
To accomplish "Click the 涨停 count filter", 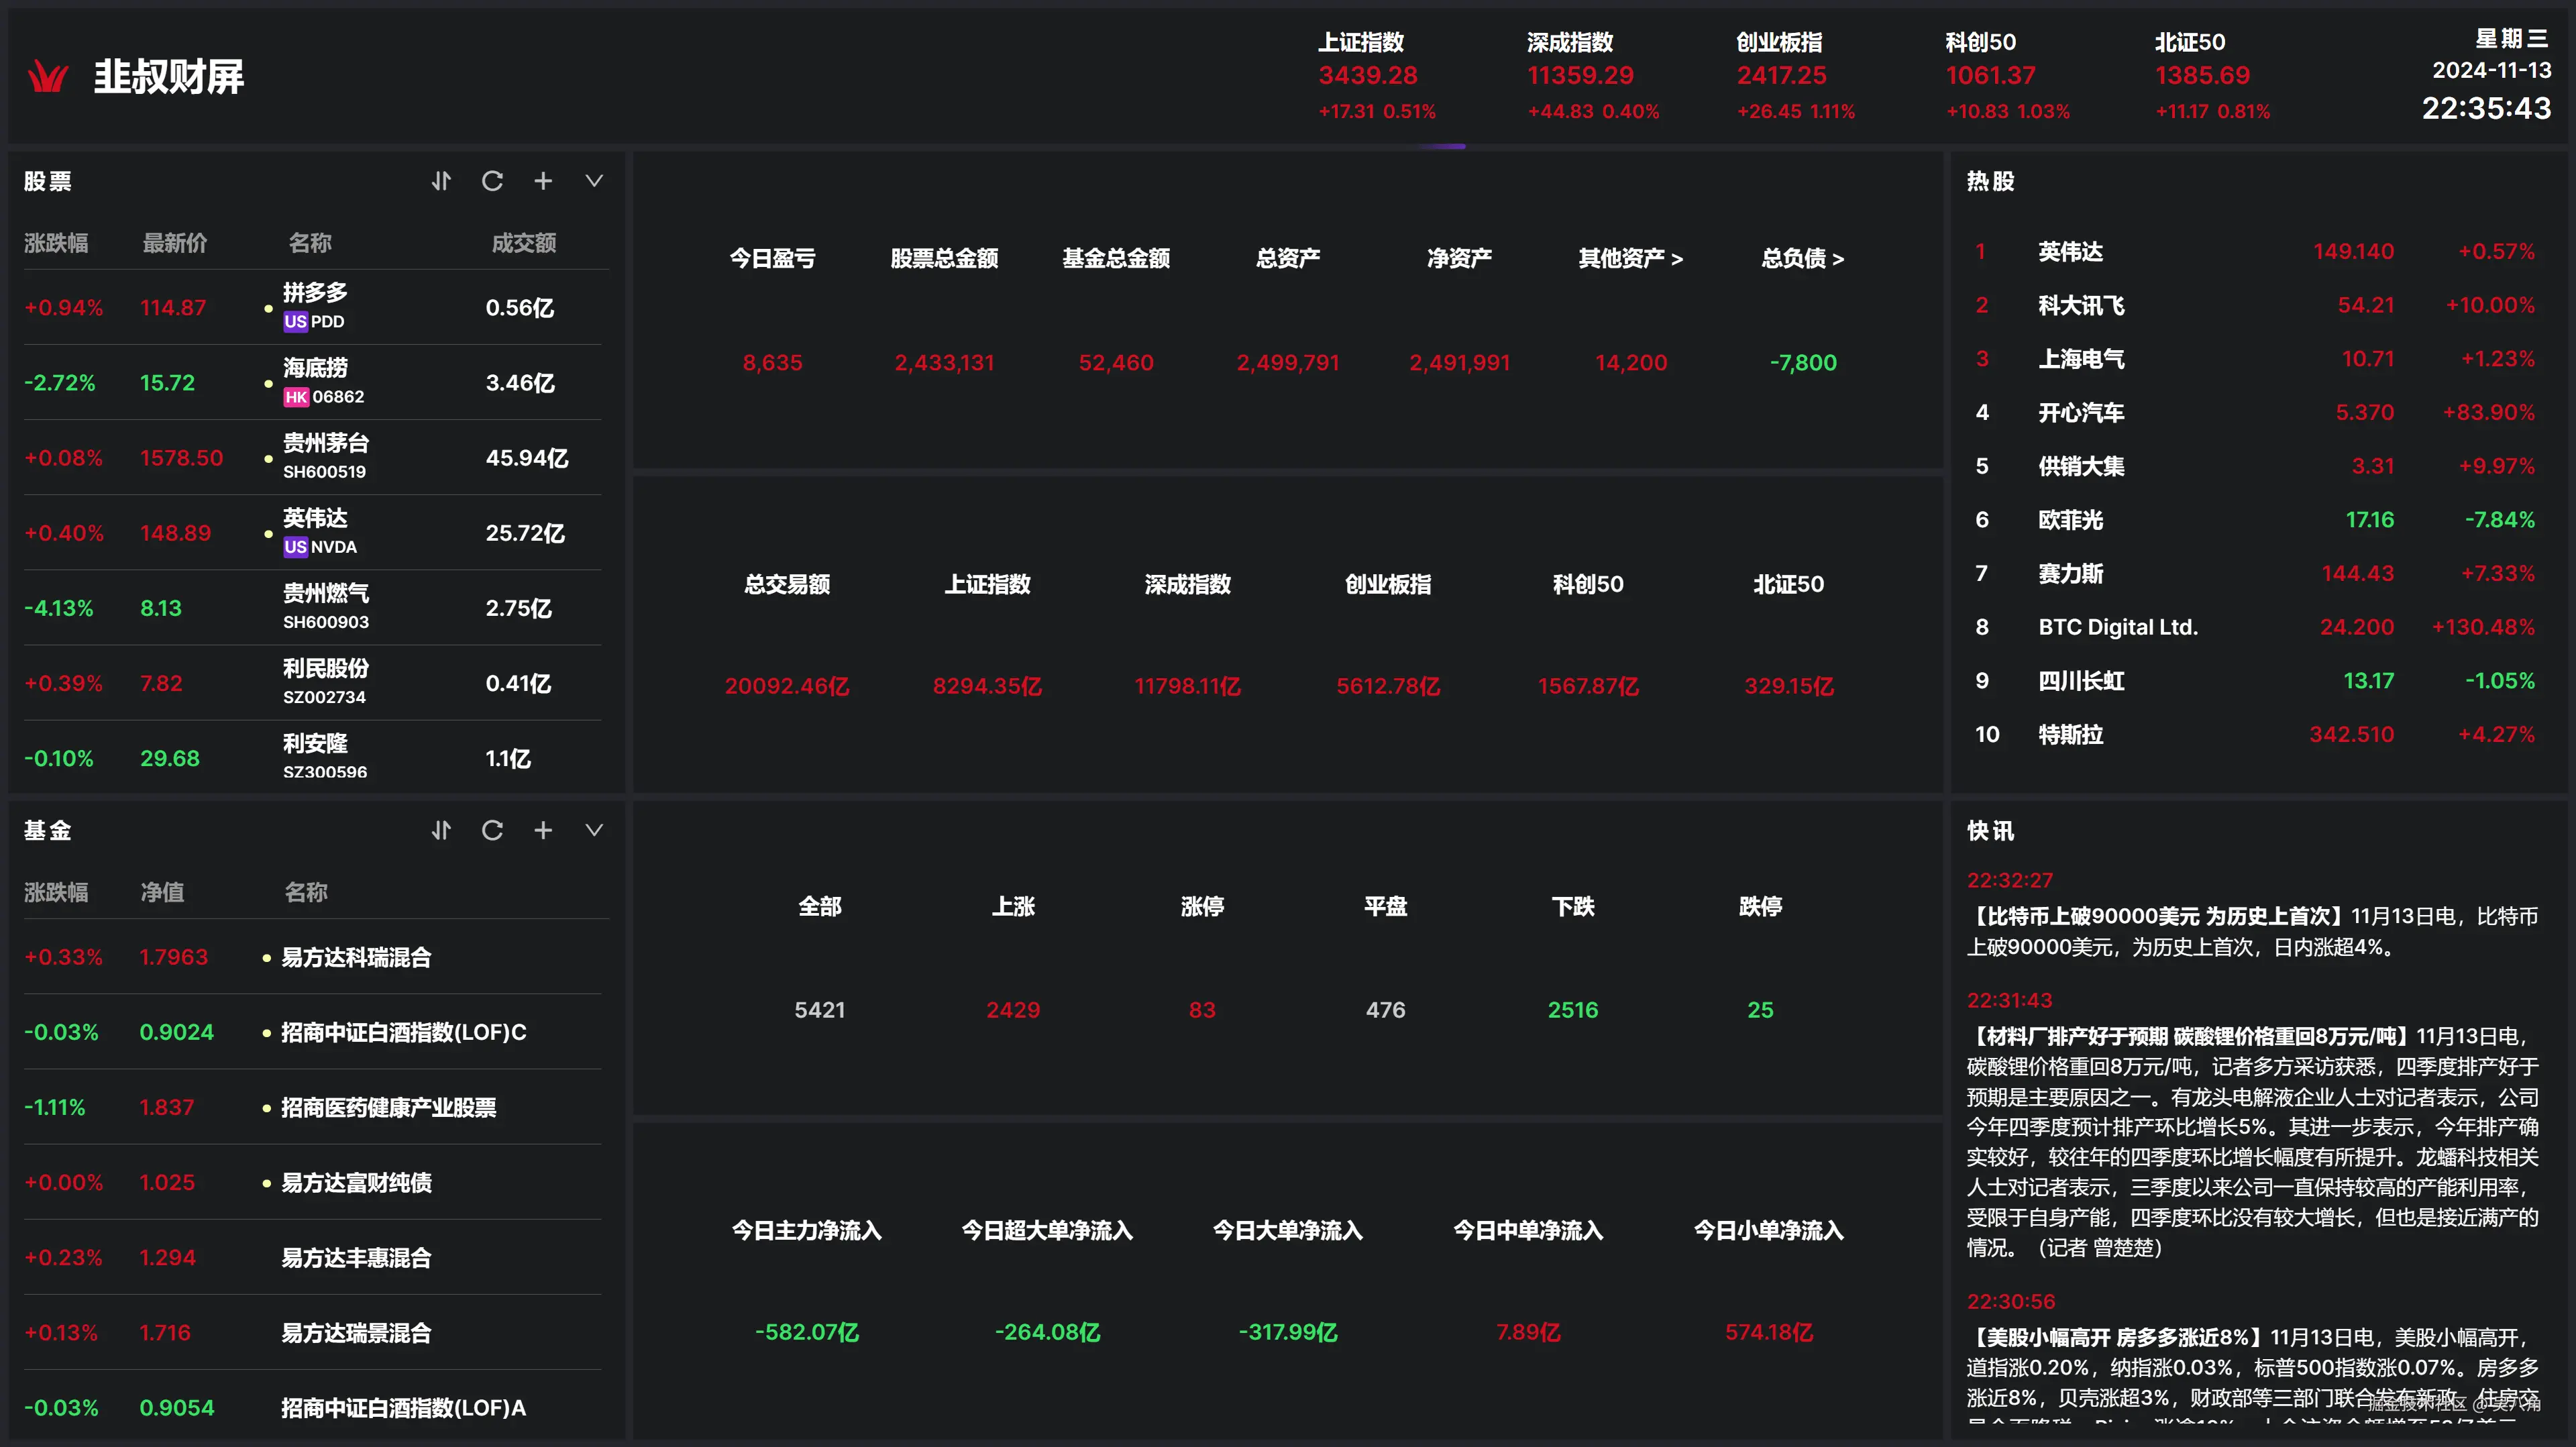I will pos(1201,907).
